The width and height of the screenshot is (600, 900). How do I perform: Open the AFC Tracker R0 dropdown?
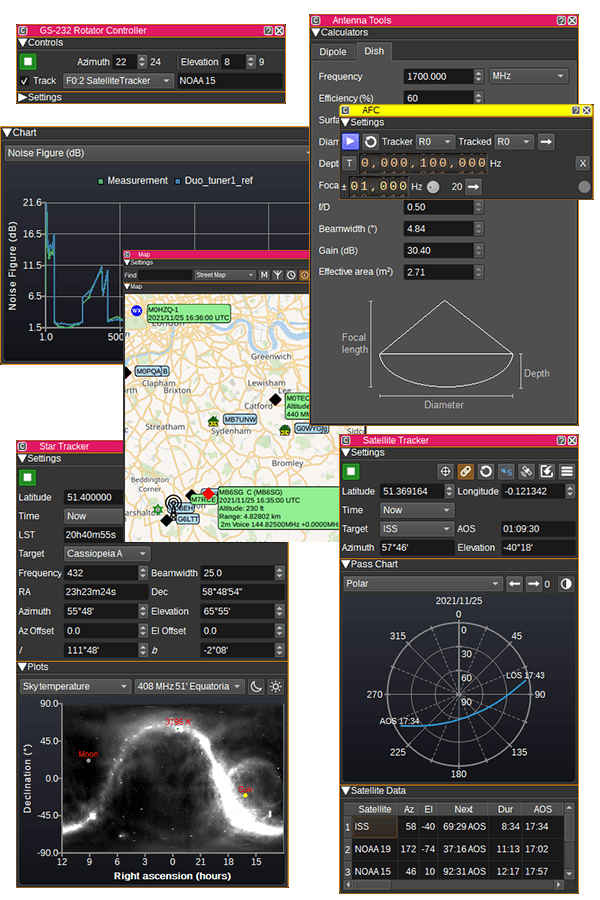[x=435, y=142]
